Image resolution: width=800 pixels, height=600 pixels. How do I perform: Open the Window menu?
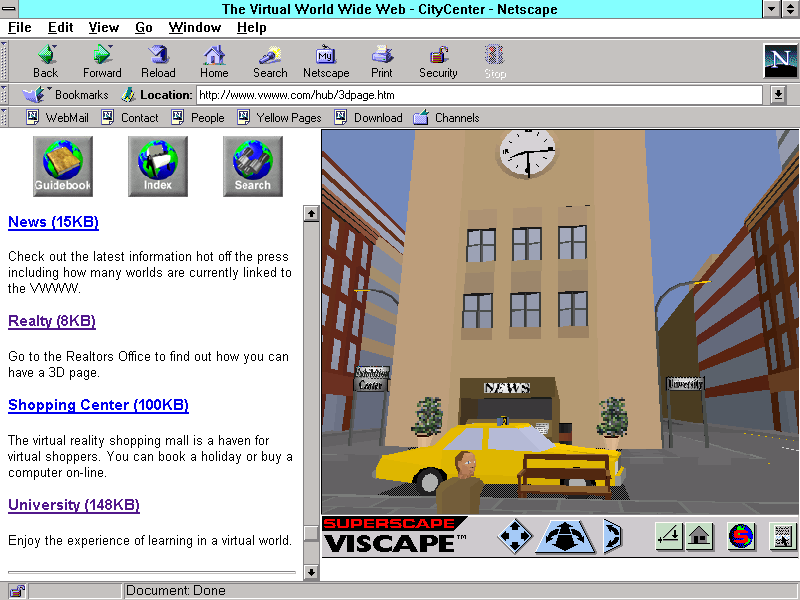click(195, 28)
